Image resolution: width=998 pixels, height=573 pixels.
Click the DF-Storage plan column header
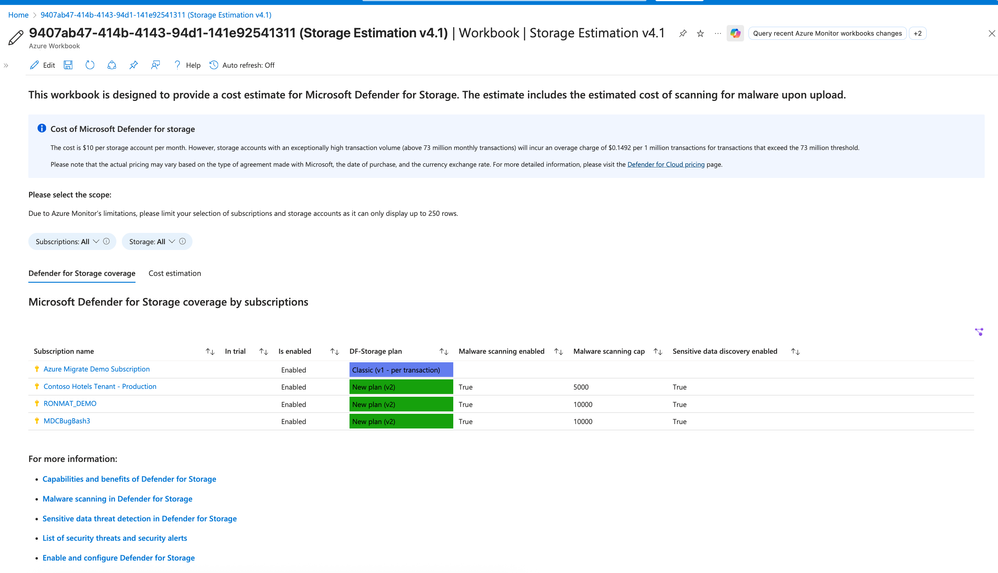pyautogui.click(x=376, y=351)
